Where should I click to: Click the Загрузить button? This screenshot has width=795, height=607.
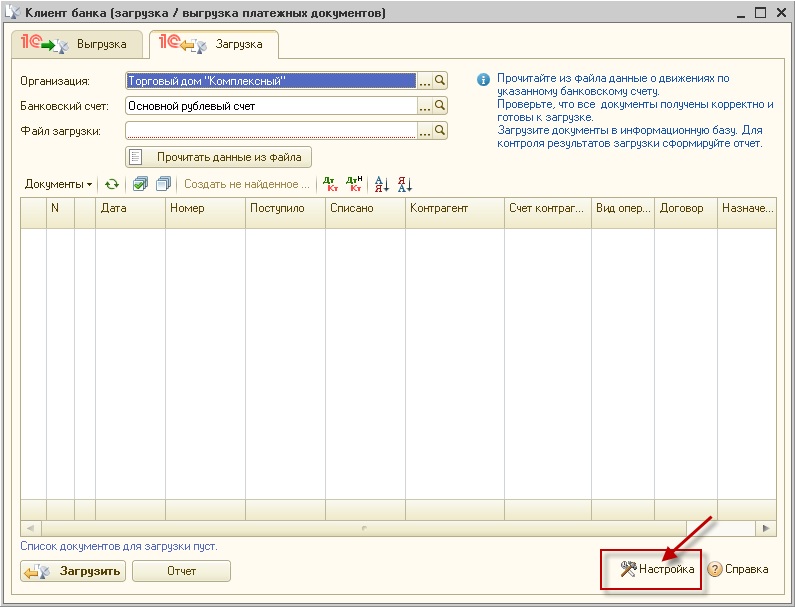tap(72, 571)
